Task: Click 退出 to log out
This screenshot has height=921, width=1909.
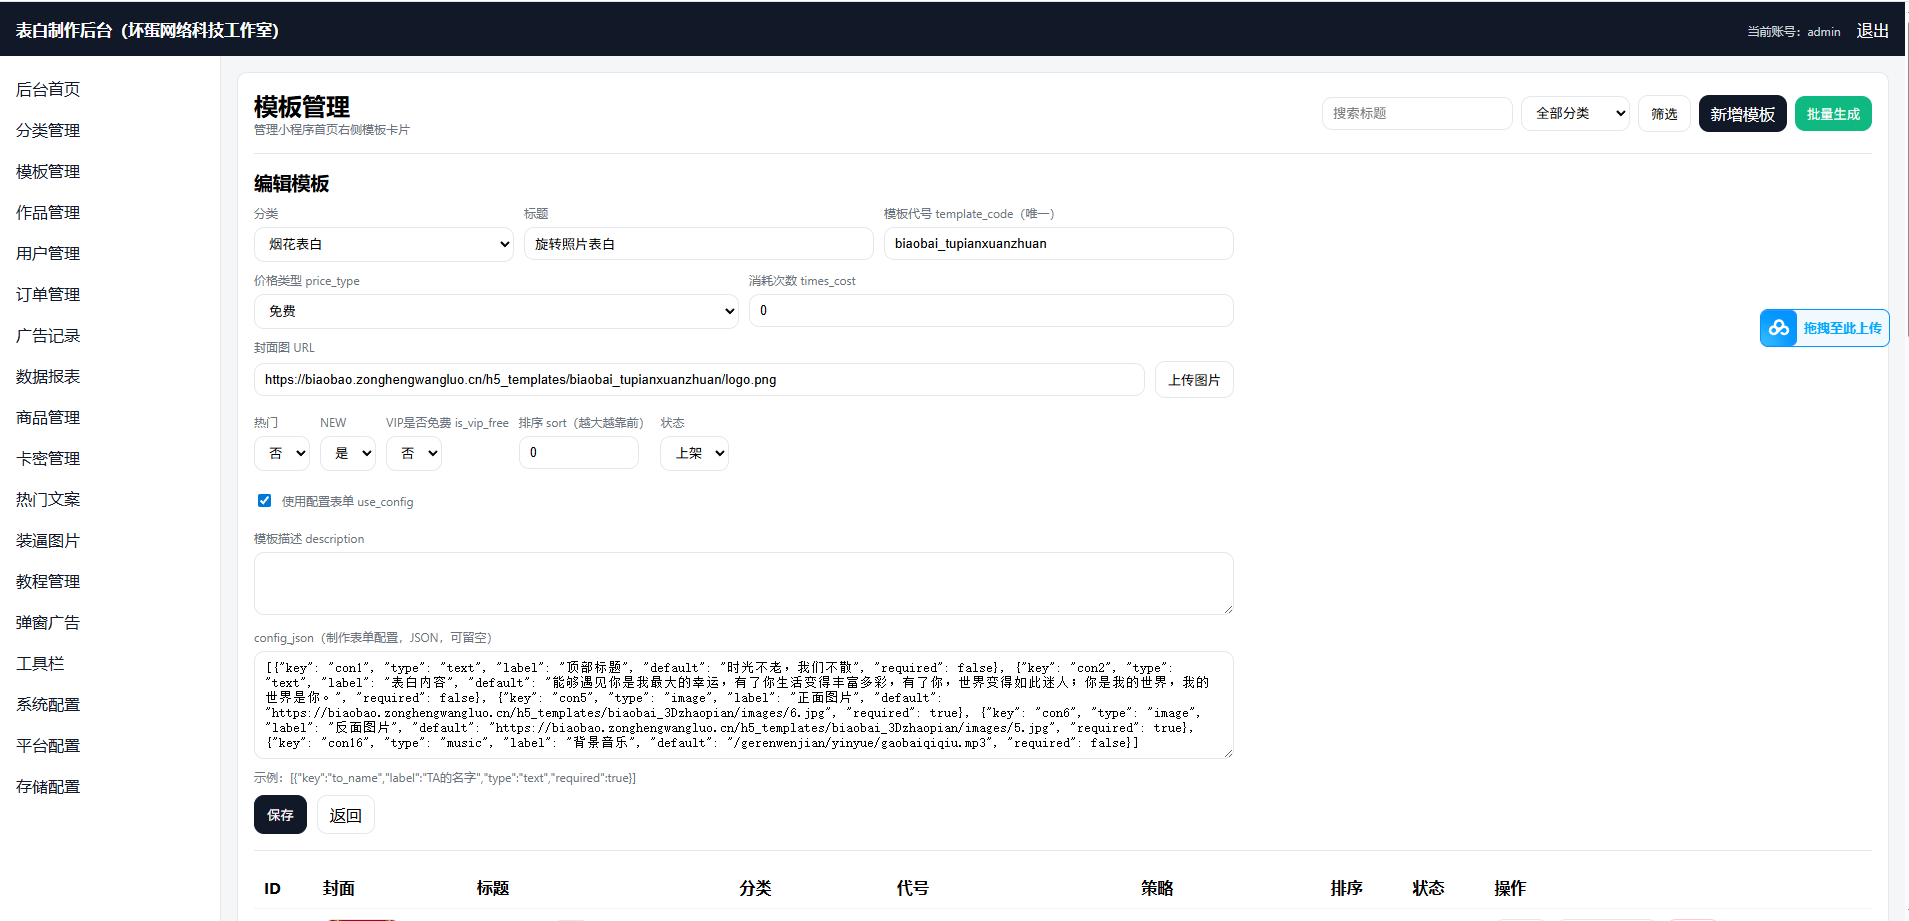Action: pyautogui.click(x=1872, y=31)
